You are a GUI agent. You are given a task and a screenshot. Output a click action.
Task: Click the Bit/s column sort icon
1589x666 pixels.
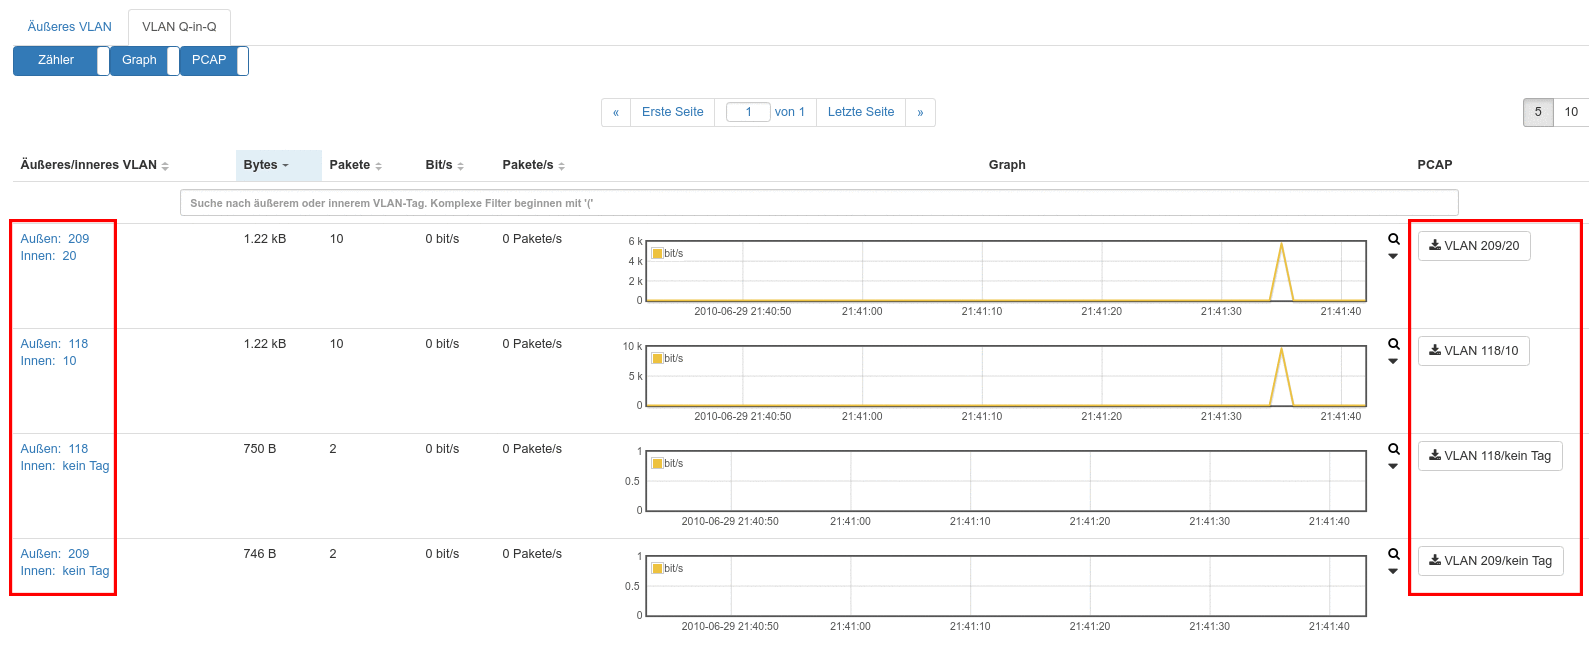pos(460,166)
